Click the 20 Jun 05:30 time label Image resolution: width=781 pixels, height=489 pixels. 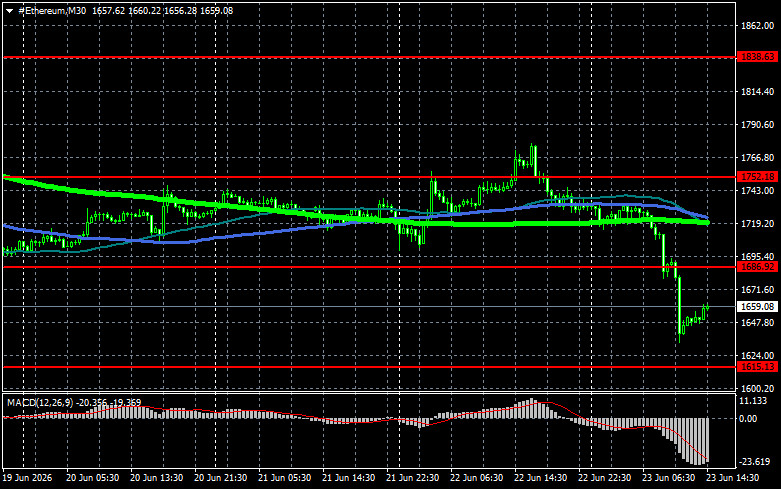click(93, 478)
